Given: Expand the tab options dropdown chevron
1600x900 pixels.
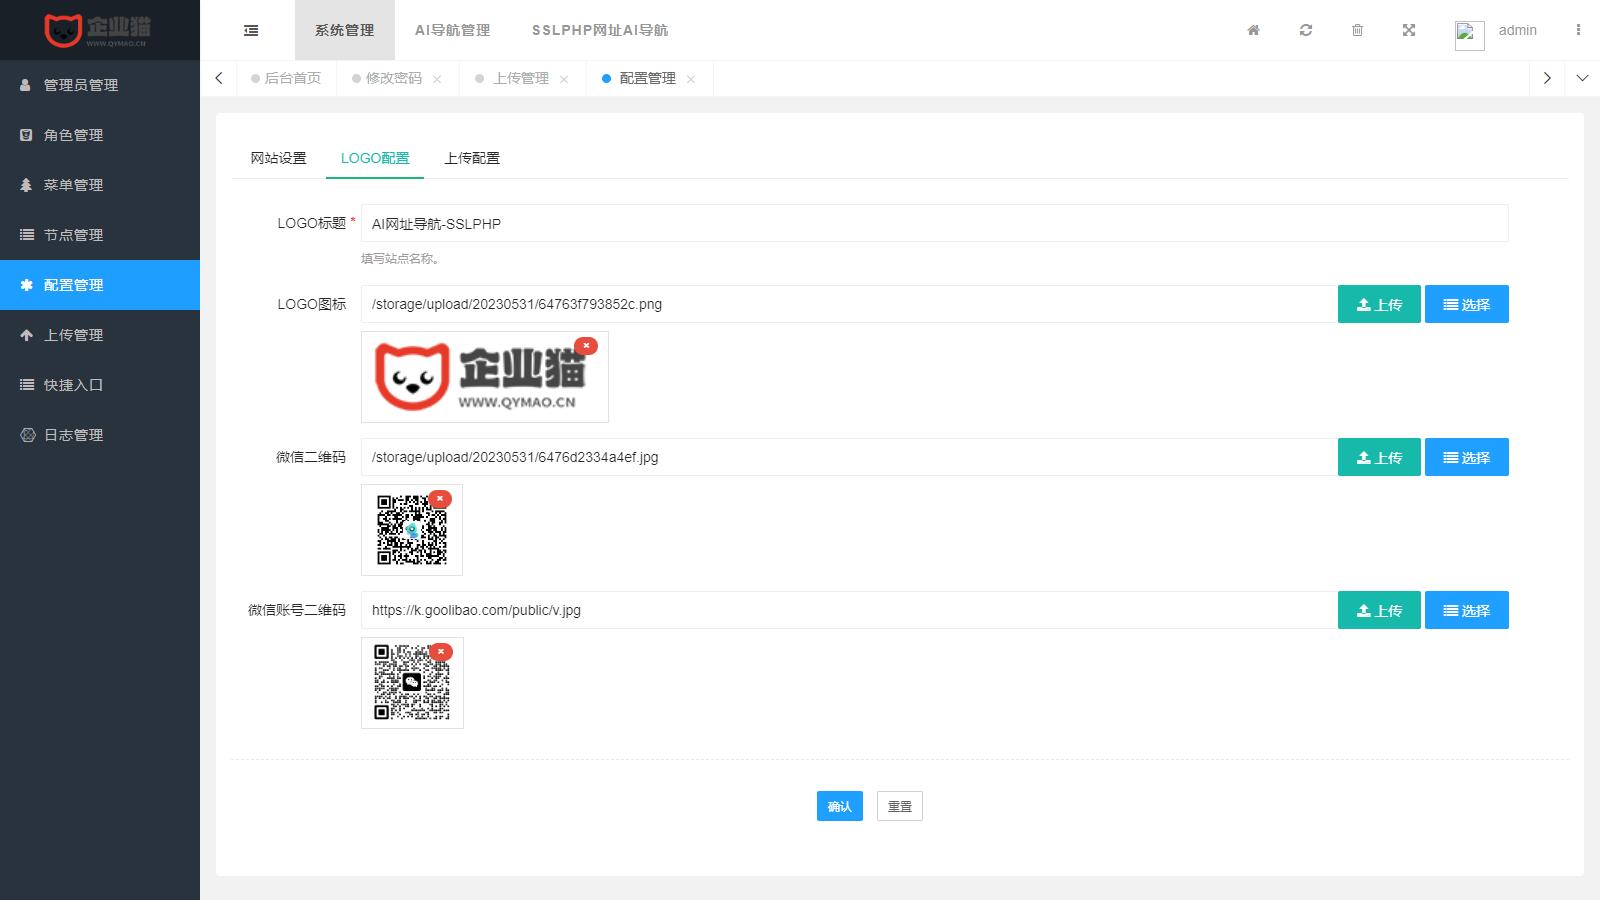Looking at the screenshot, I should pos(1582,78).
